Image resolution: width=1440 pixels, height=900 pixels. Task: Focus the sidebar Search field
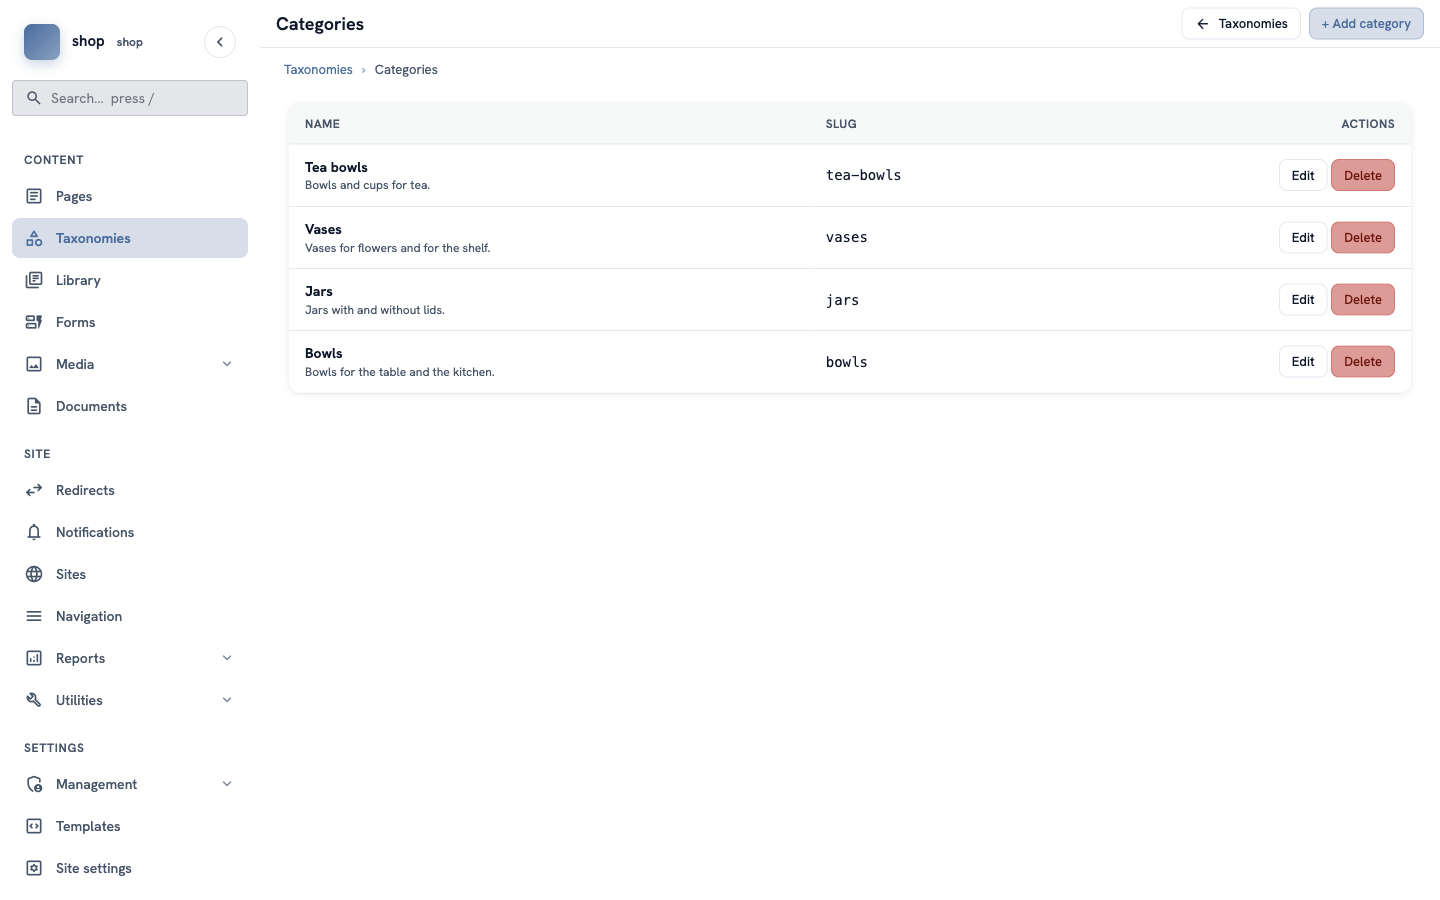[130, 98]
